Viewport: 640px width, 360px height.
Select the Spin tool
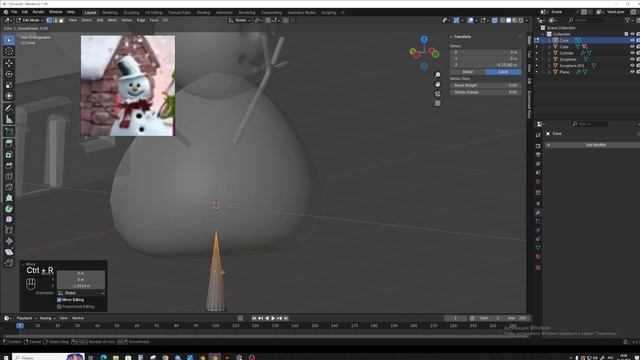[9, 209]
